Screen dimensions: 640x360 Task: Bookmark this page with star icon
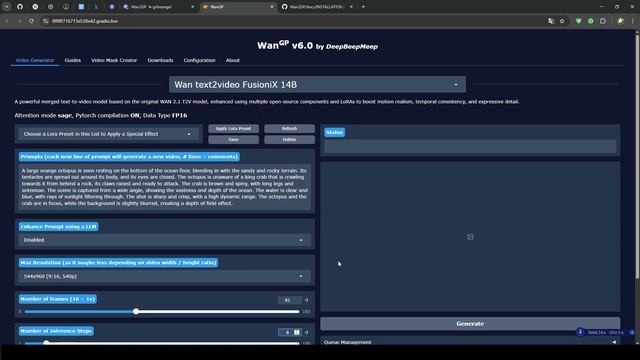click(562, 21)
